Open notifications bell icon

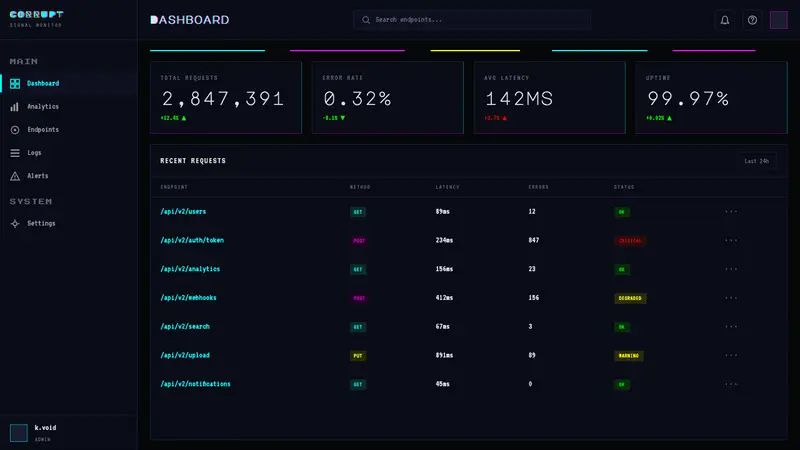tap(724, 20)
